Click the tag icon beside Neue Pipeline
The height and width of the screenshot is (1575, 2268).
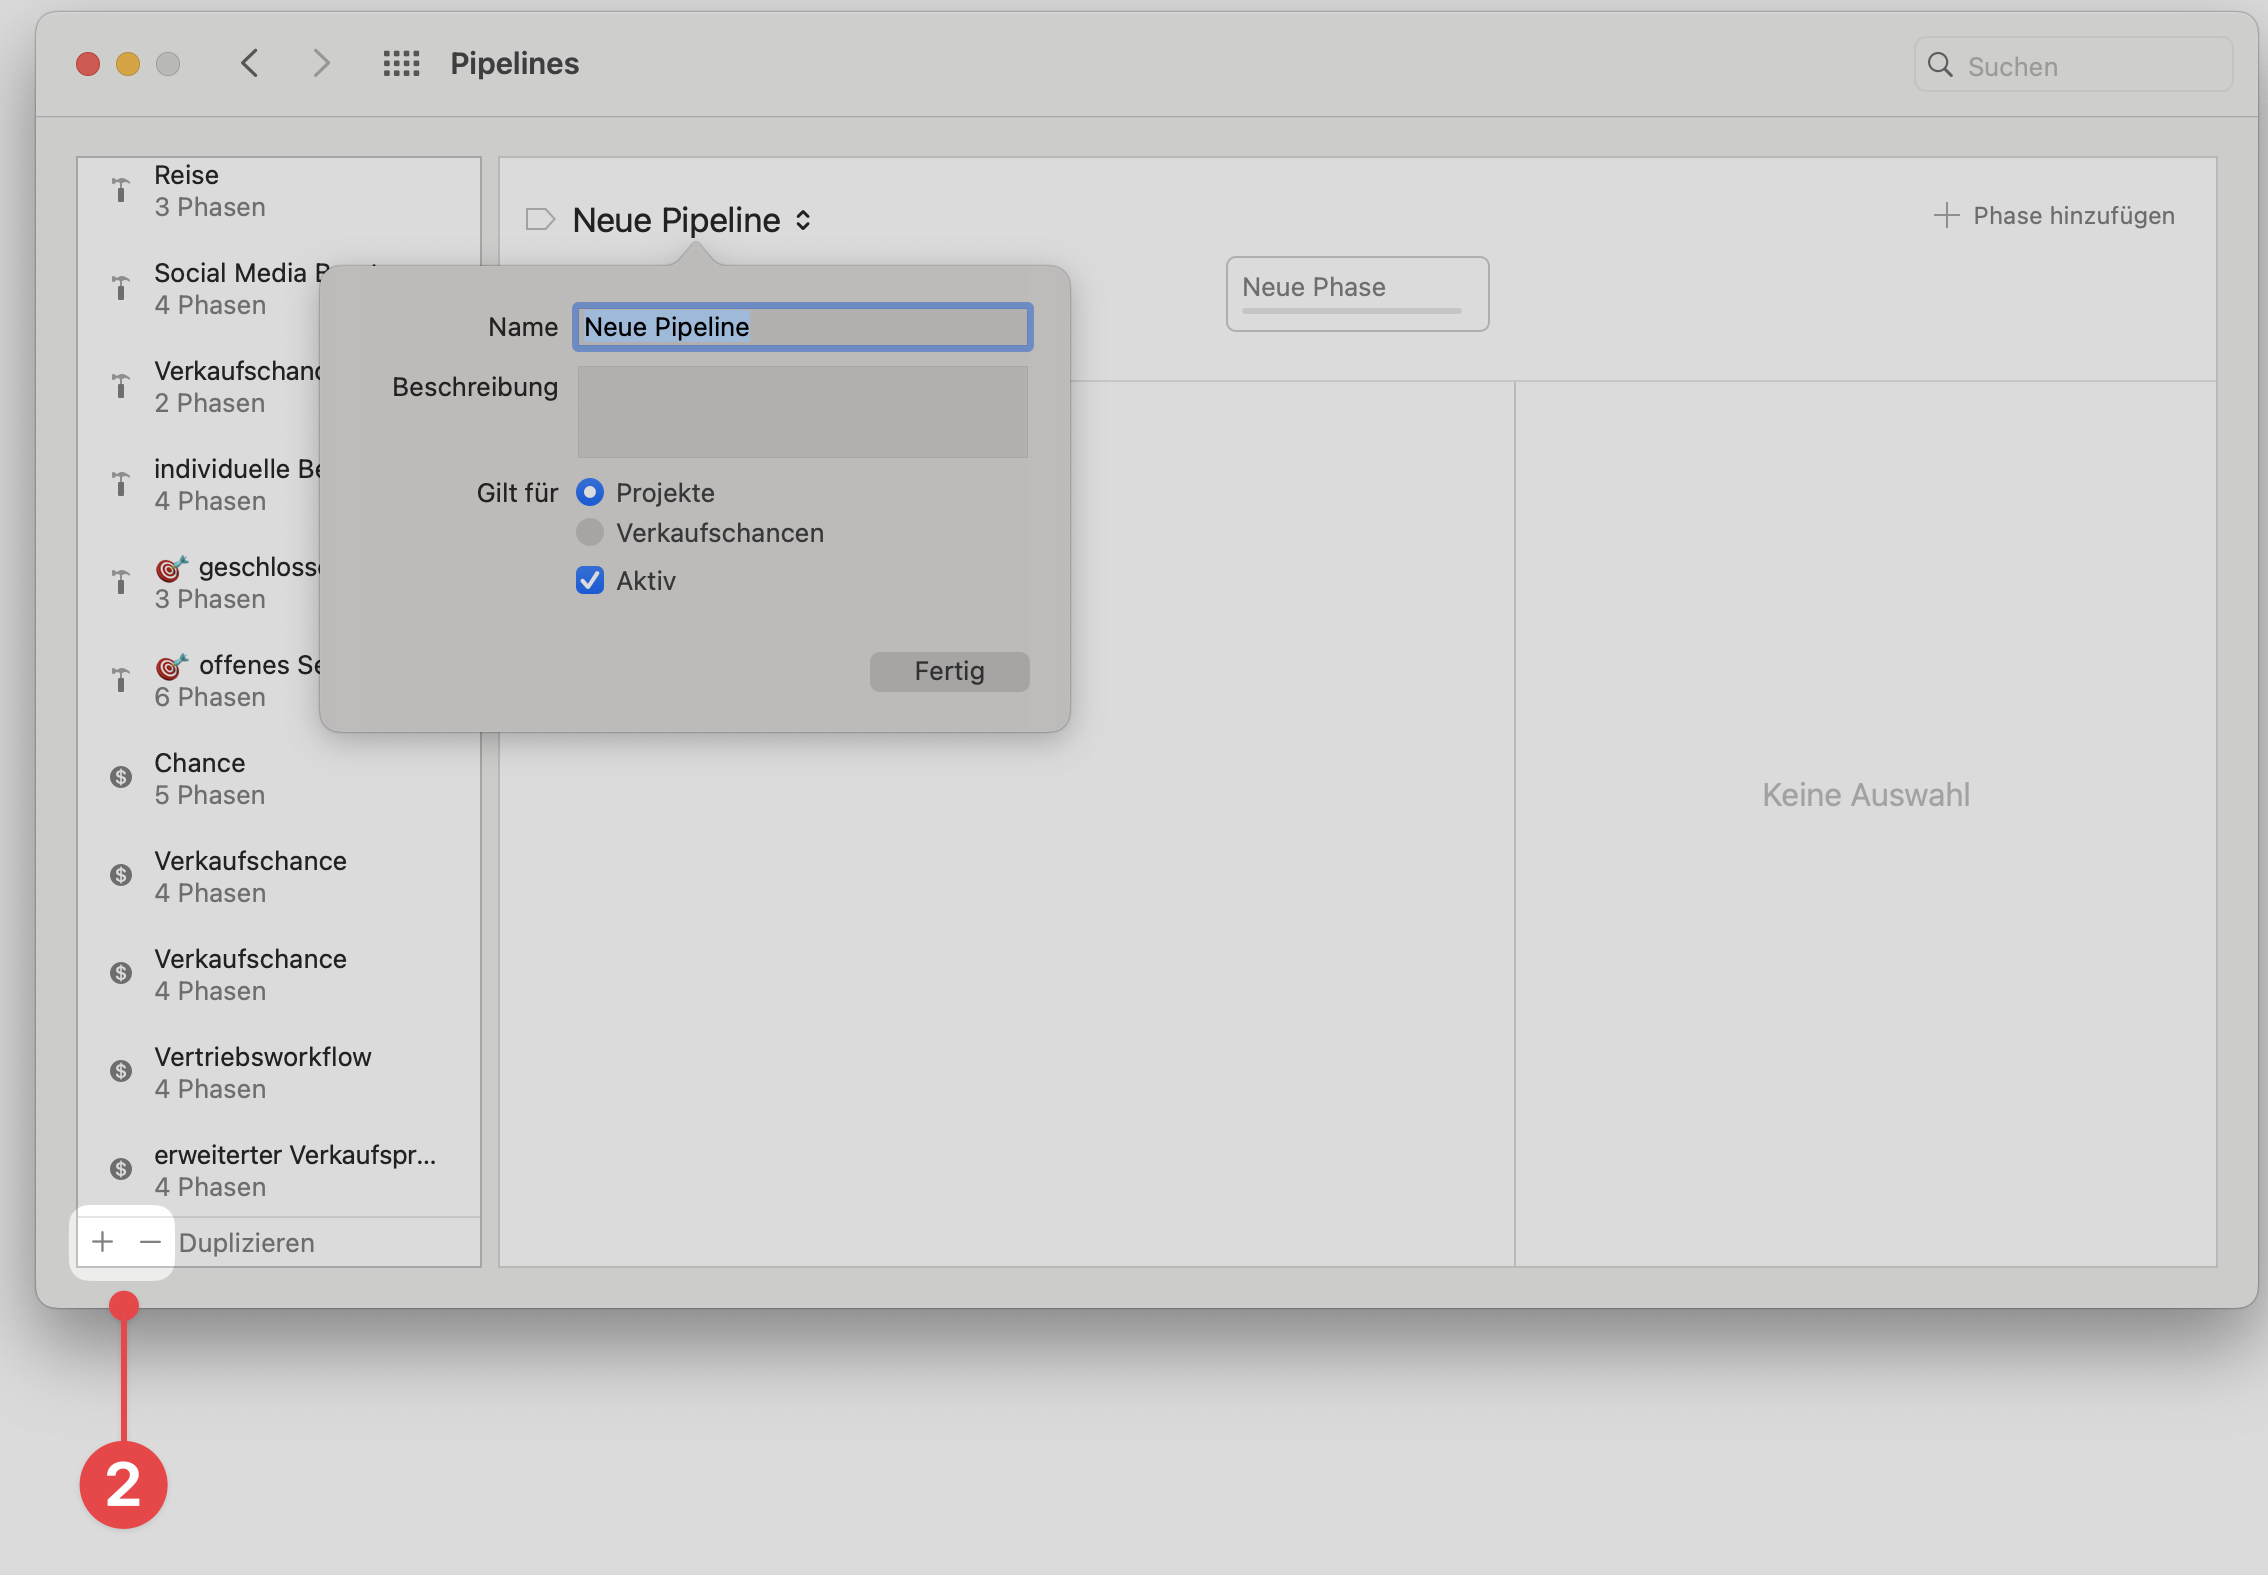(x=540, y=219)
